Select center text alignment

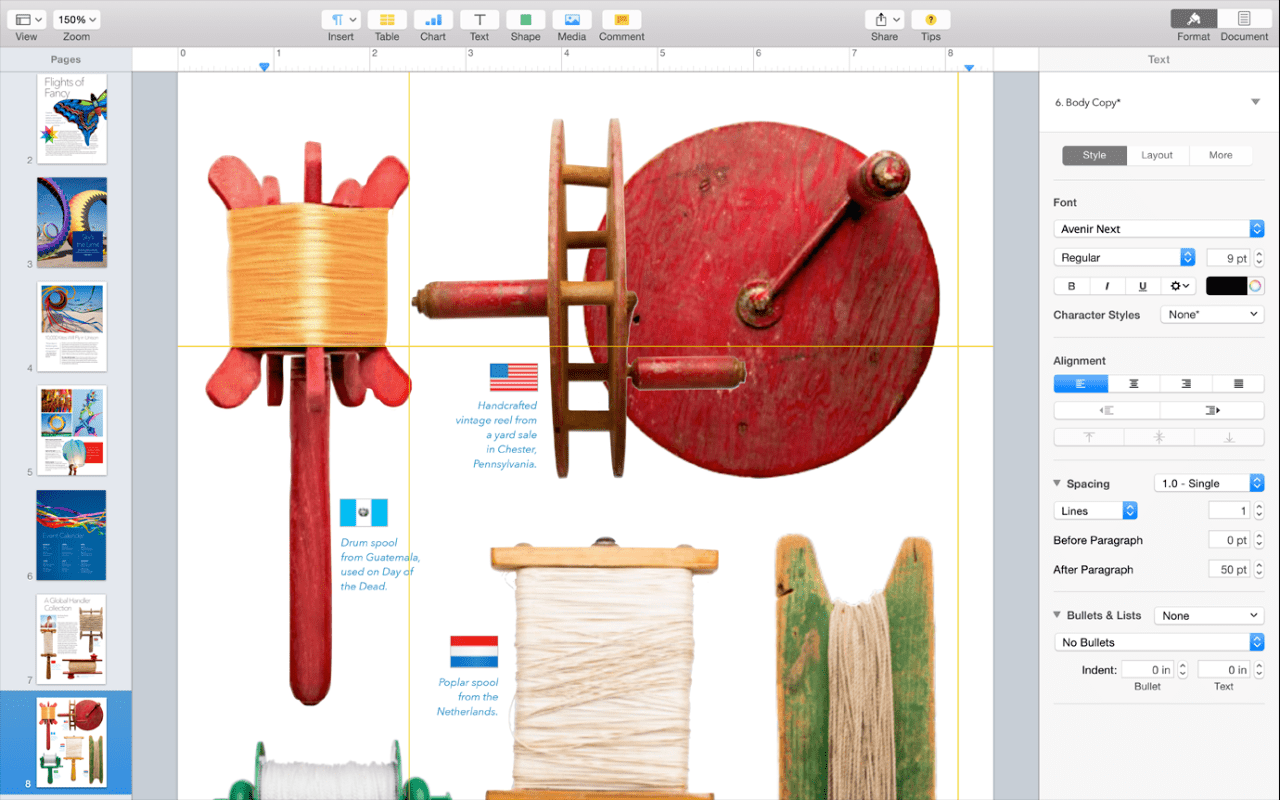pyautogui.click(x=1133, y=384)
